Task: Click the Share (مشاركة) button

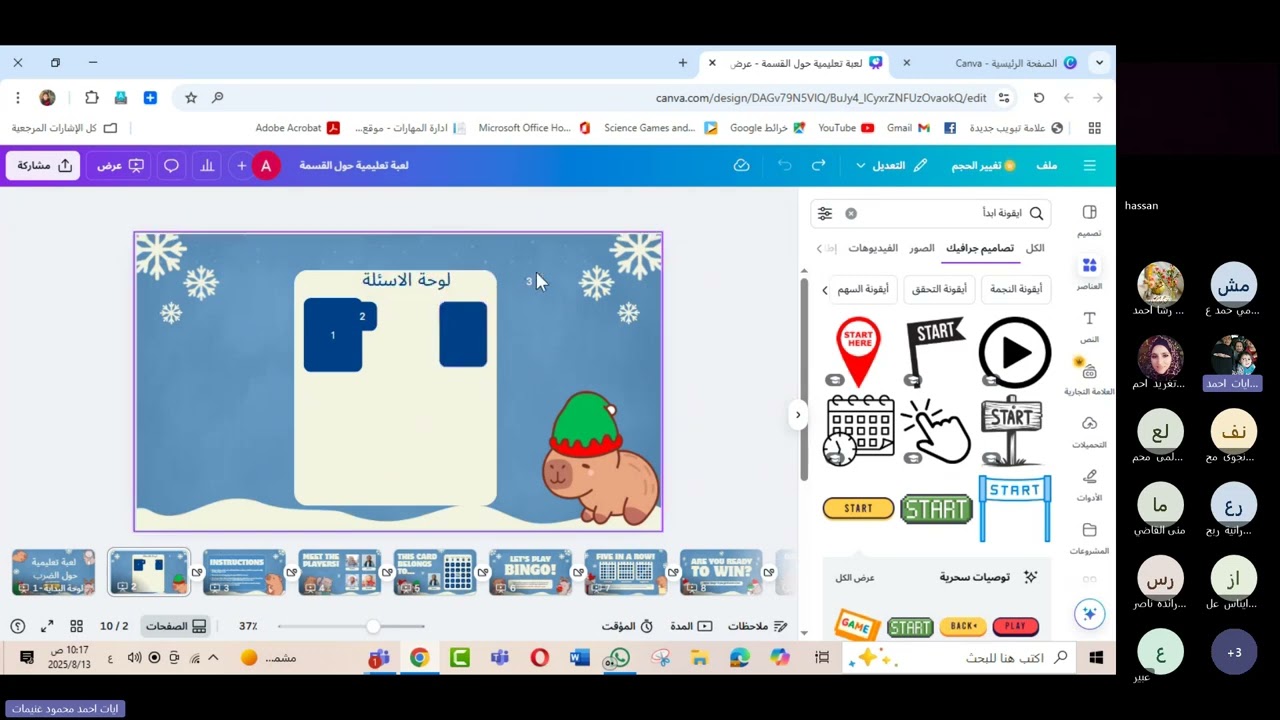Action: [x=43, y=165]
